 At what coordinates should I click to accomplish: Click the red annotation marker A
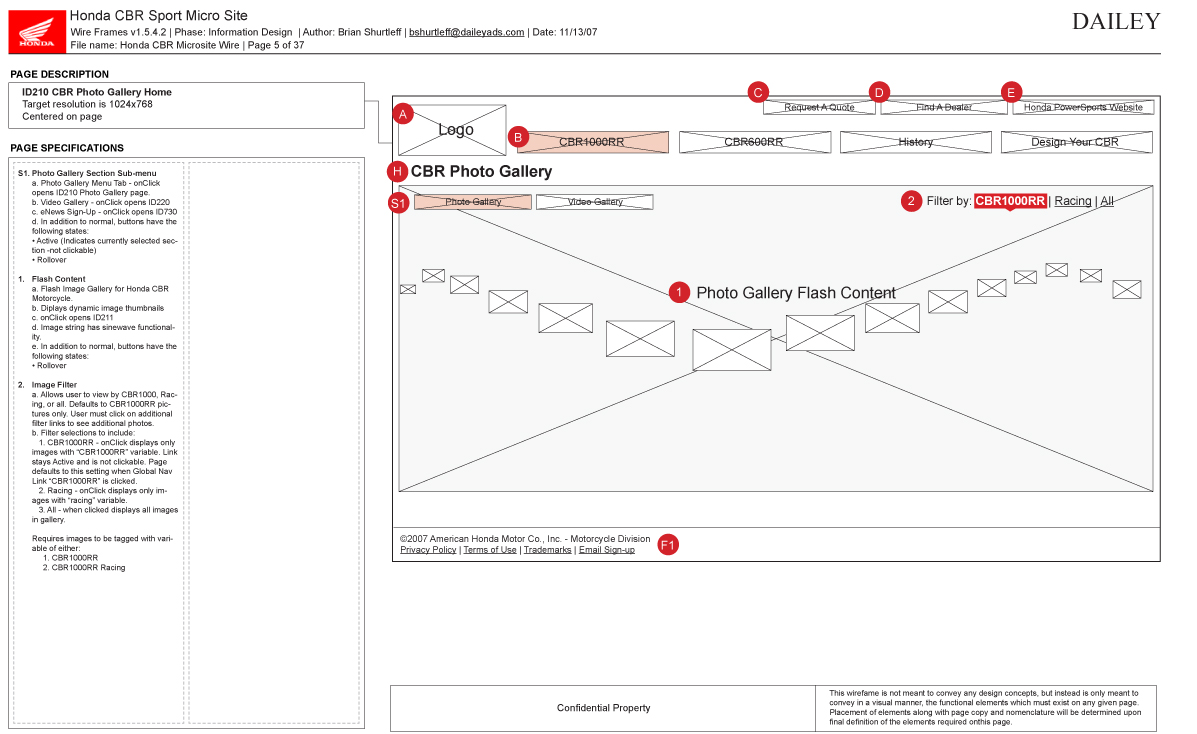(403, 114)
